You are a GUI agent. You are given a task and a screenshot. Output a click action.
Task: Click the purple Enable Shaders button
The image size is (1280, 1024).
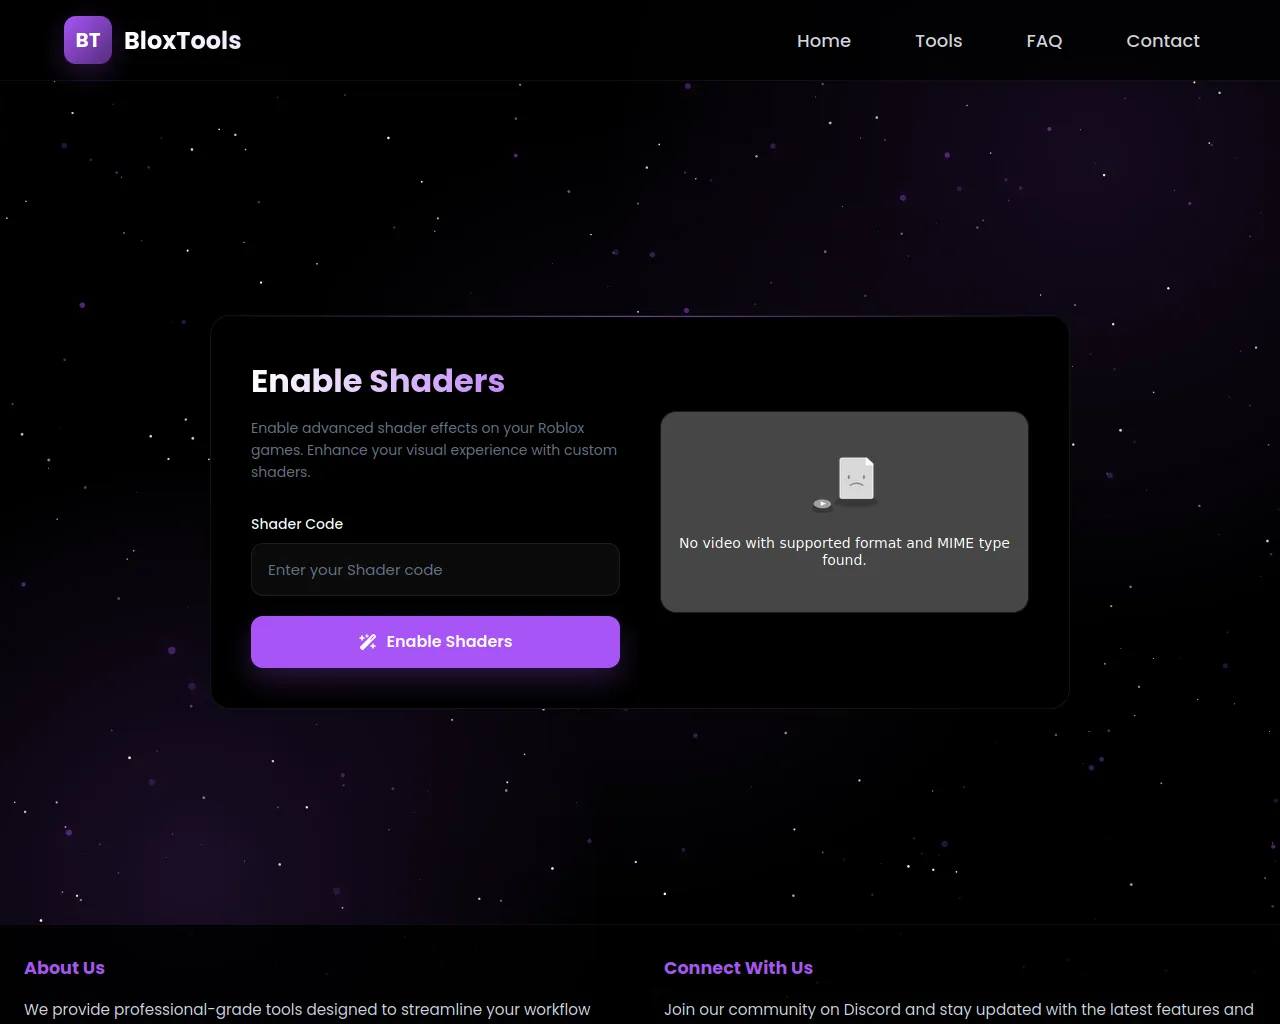[x=435, y=642]
